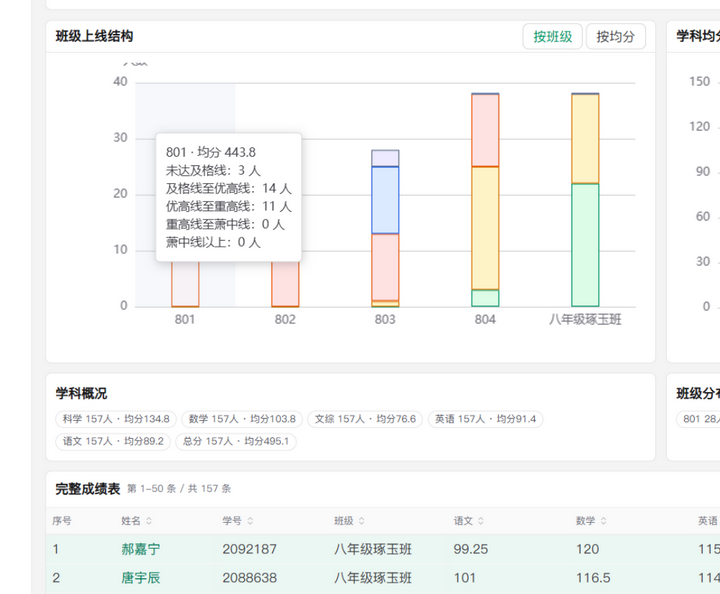Click pink lower segment of 803 bar

coord(385,267)
